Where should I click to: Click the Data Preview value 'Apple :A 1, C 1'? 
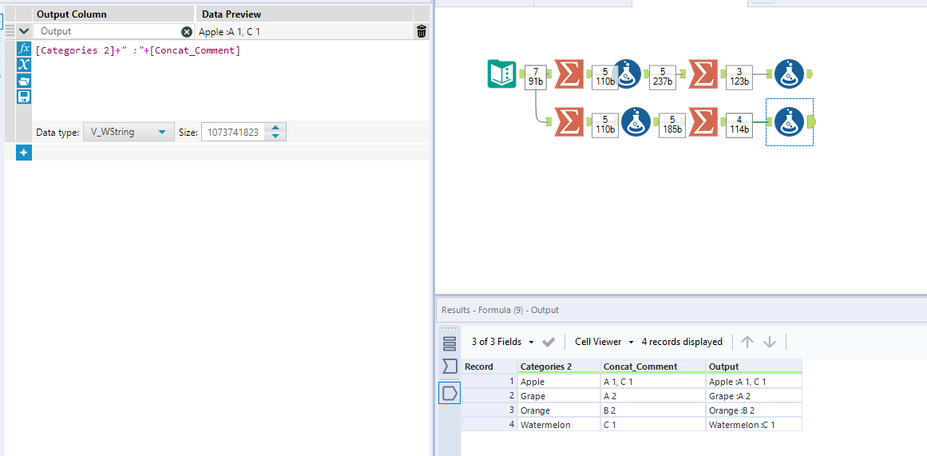(x=230, y=32)
